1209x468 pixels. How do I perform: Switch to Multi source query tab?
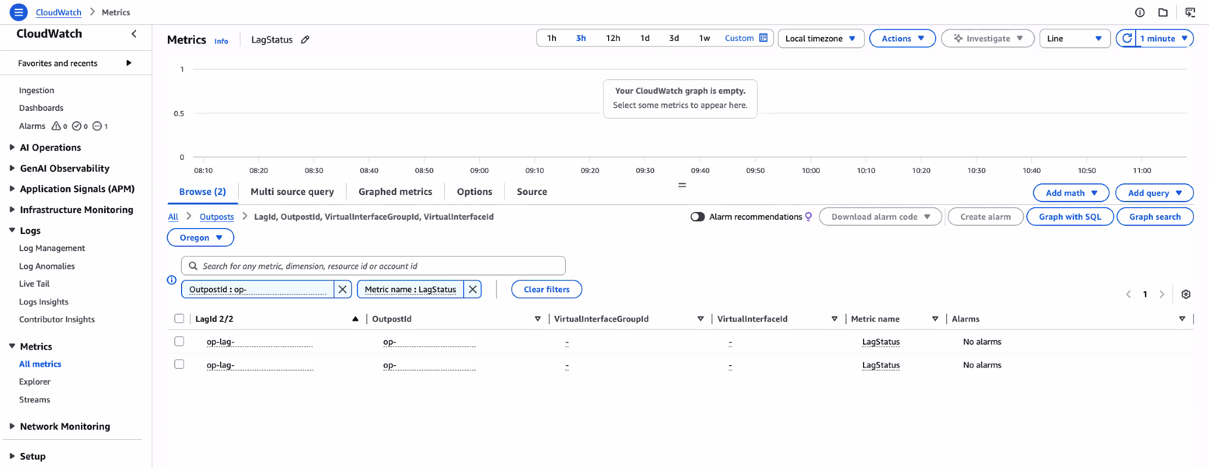(x=292, y=192)
